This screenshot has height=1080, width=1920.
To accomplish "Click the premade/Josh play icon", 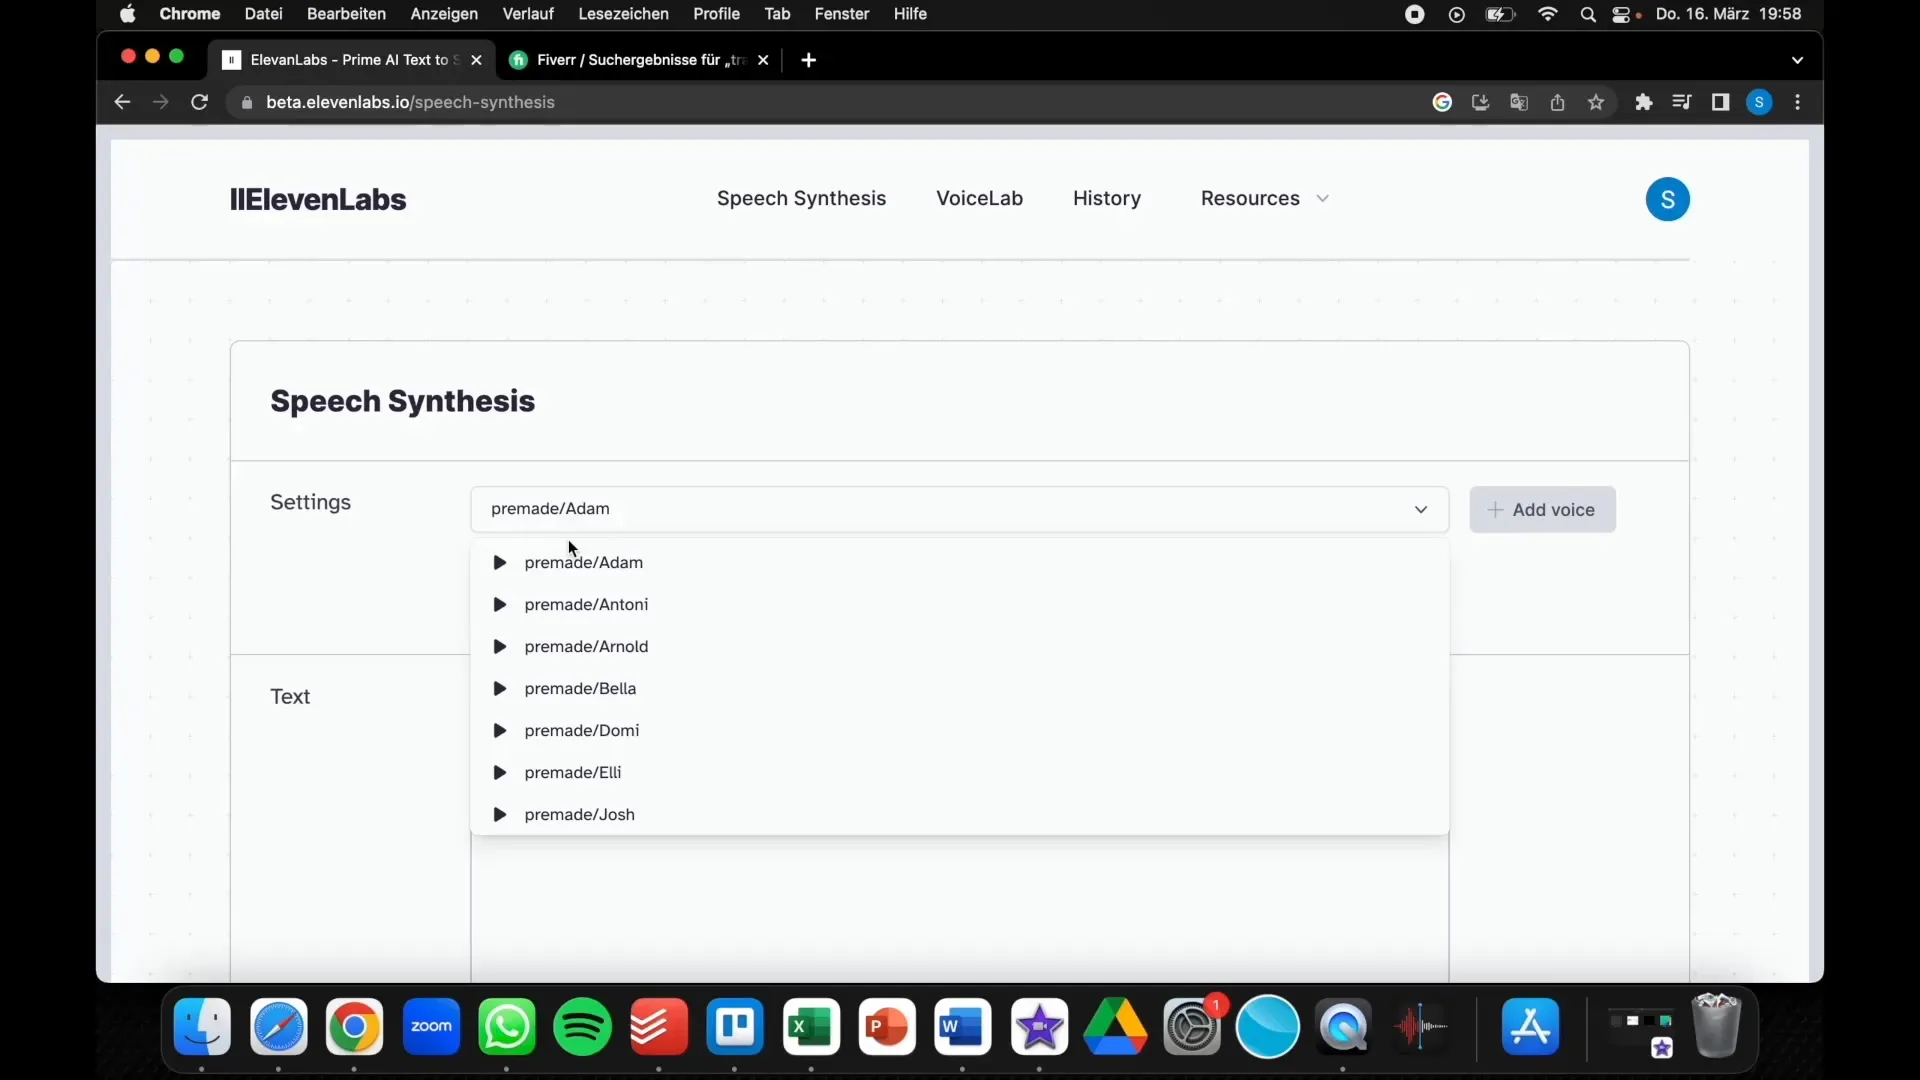I will click(500, 814).
